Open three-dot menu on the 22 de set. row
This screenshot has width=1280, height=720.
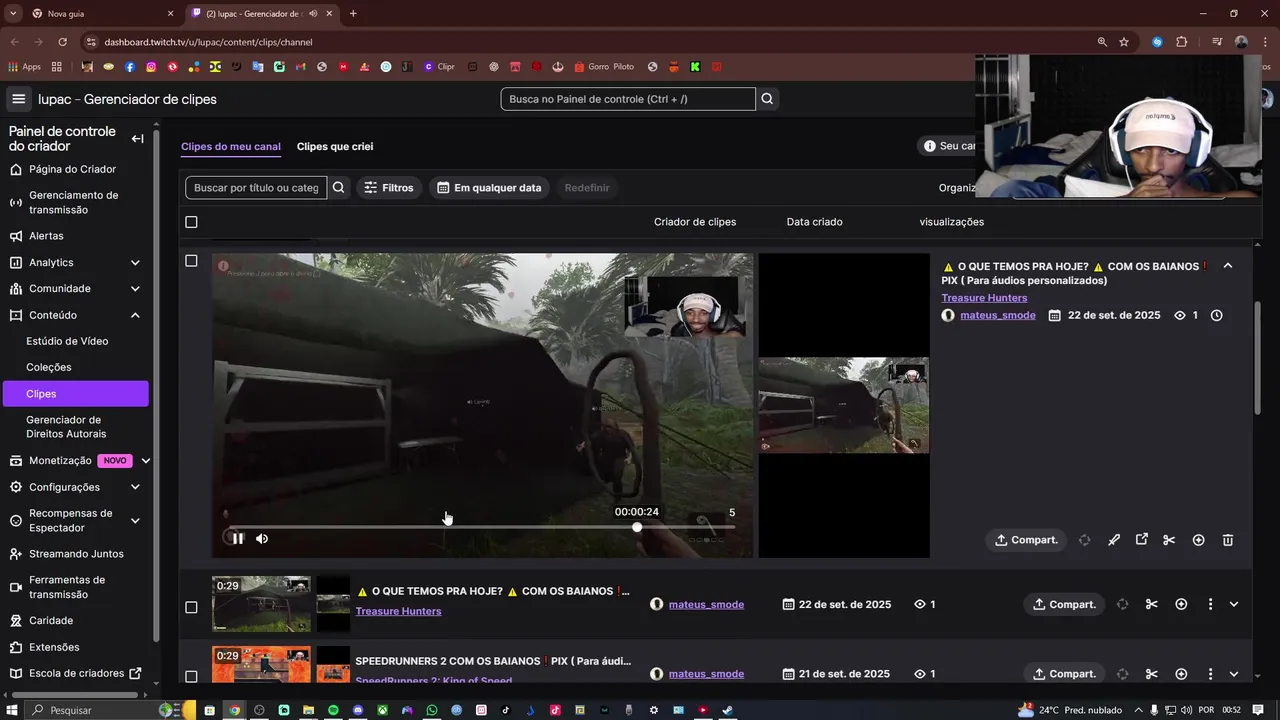(1210, 604)
